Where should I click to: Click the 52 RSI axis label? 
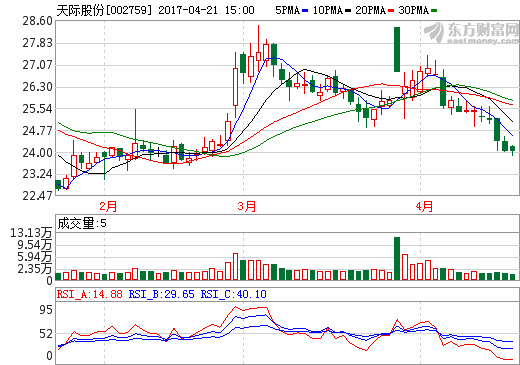(x=46, y=334)
